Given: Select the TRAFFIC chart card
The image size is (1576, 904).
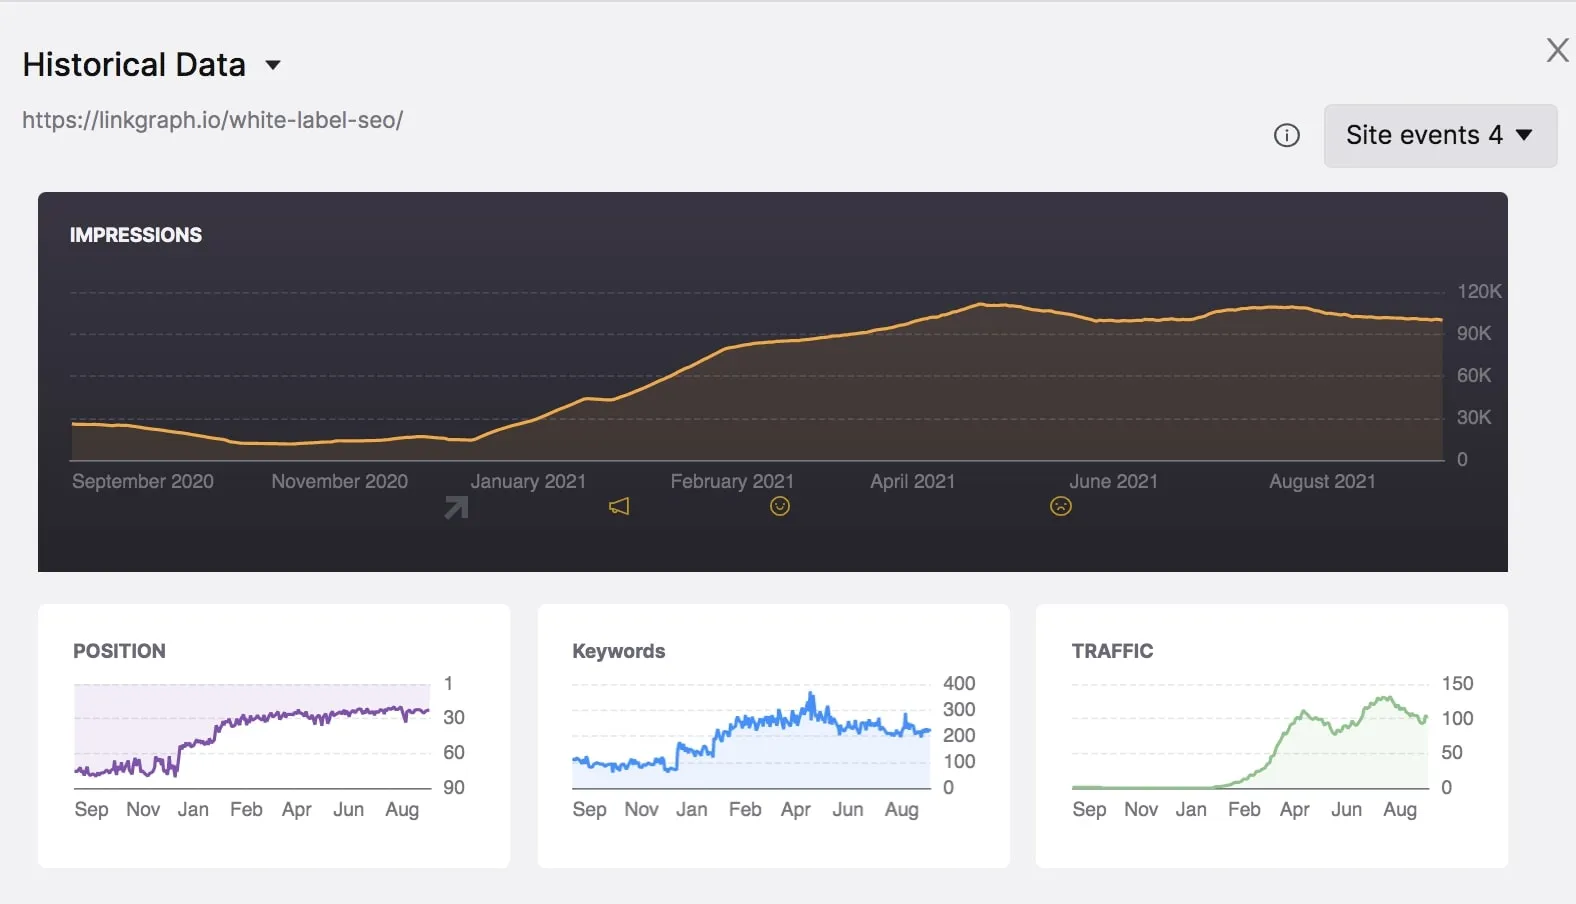Looking at the screenshot, I should pyautogui.click(x=1271, y=735).
